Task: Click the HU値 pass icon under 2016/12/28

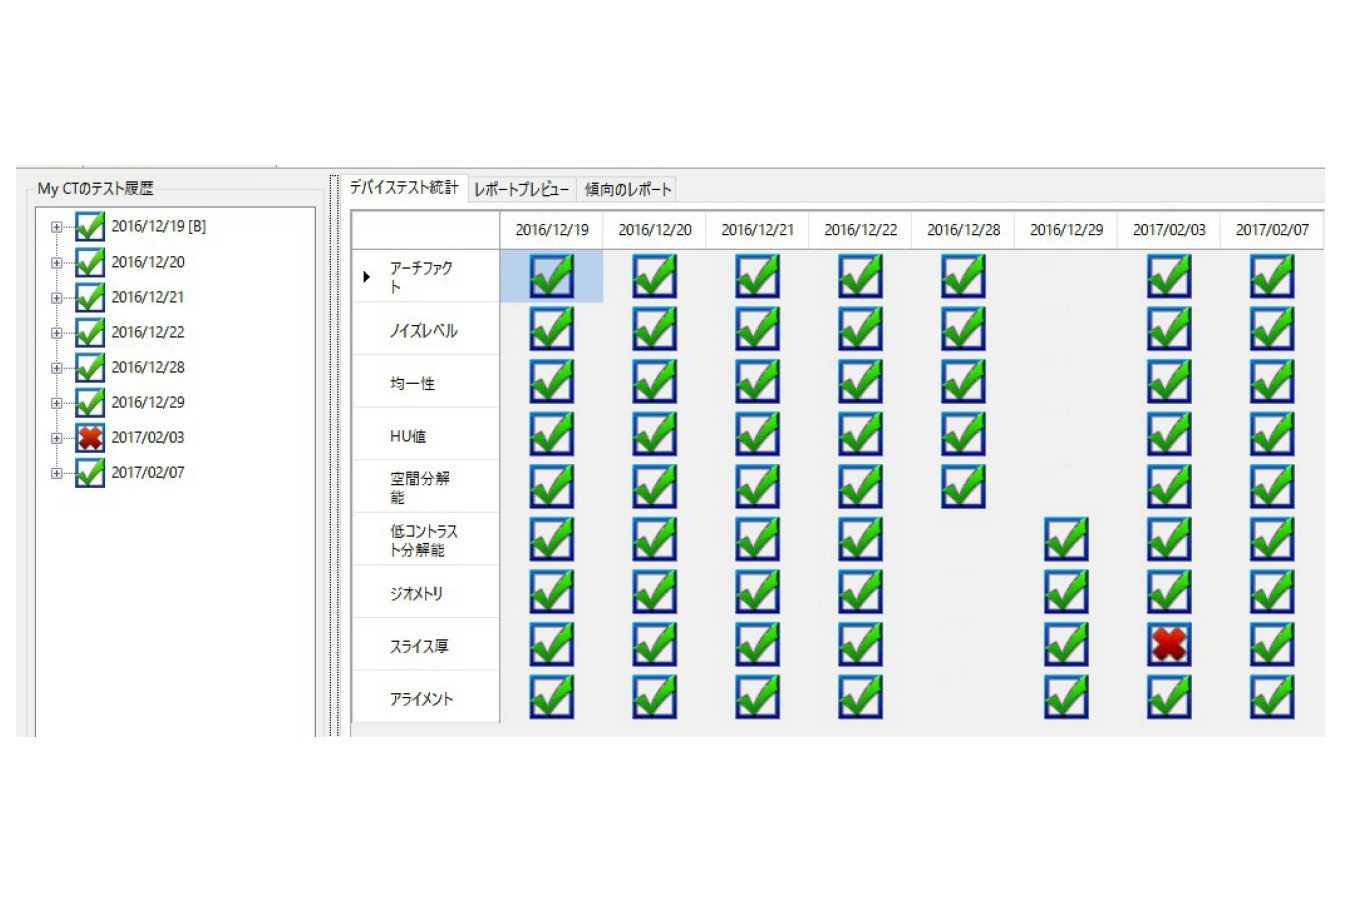Action: click(963, 434)
